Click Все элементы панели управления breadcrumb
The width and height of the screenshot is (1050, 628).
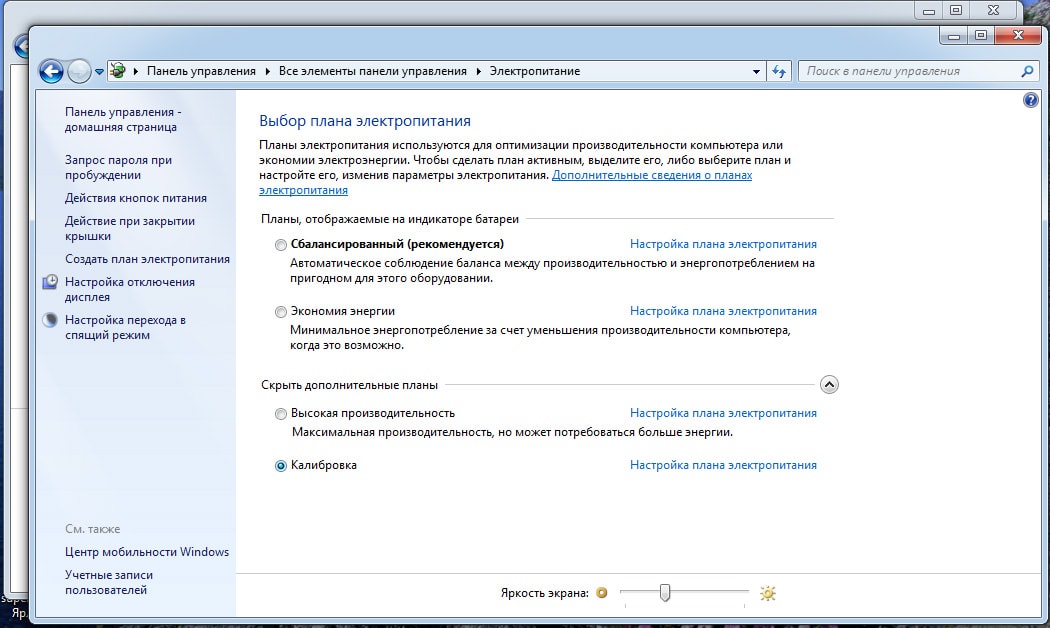pos(373,71)
